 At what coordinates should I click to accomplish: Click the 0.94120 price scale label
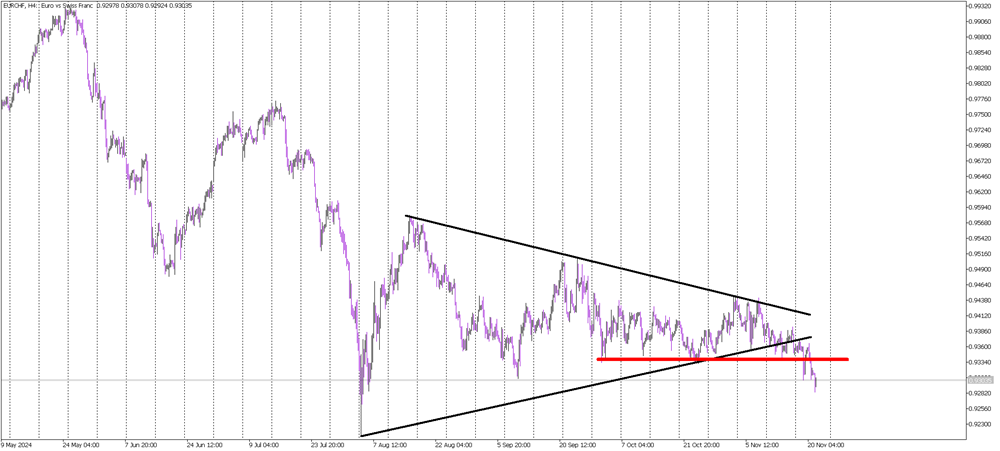pyautogui.click(x=980, y=316)
